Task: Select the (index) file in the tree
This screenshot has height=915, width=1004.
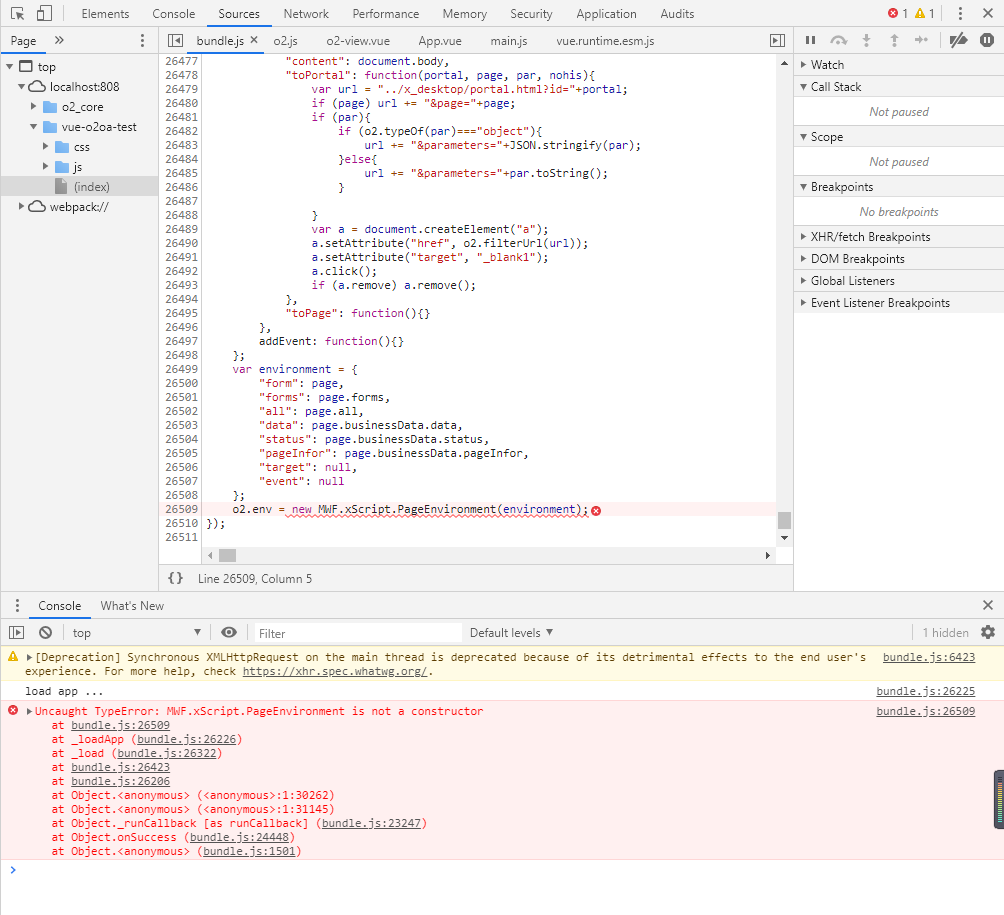Action: [x=91, y=187]
